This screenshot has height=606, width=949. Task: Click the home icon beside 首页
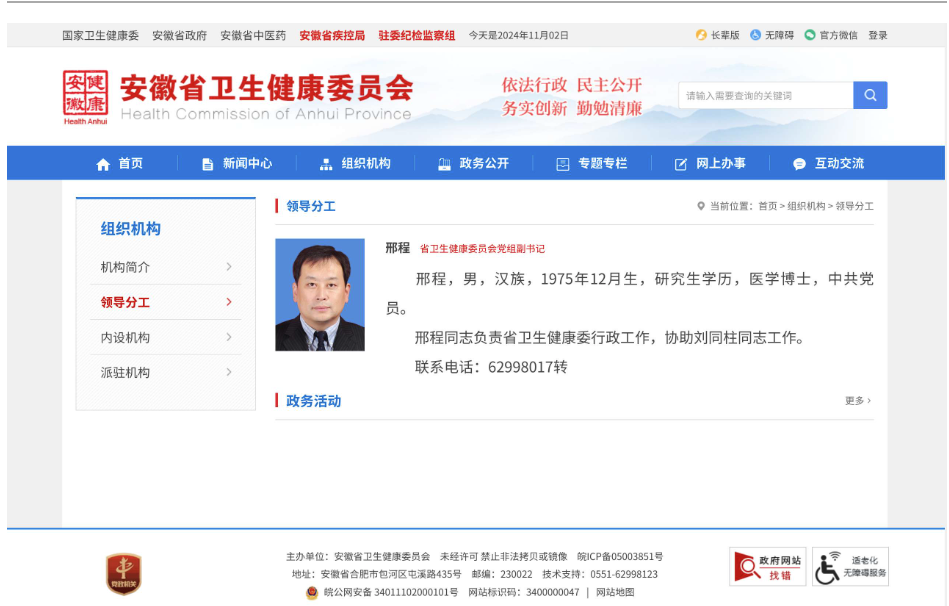point(105,163)
